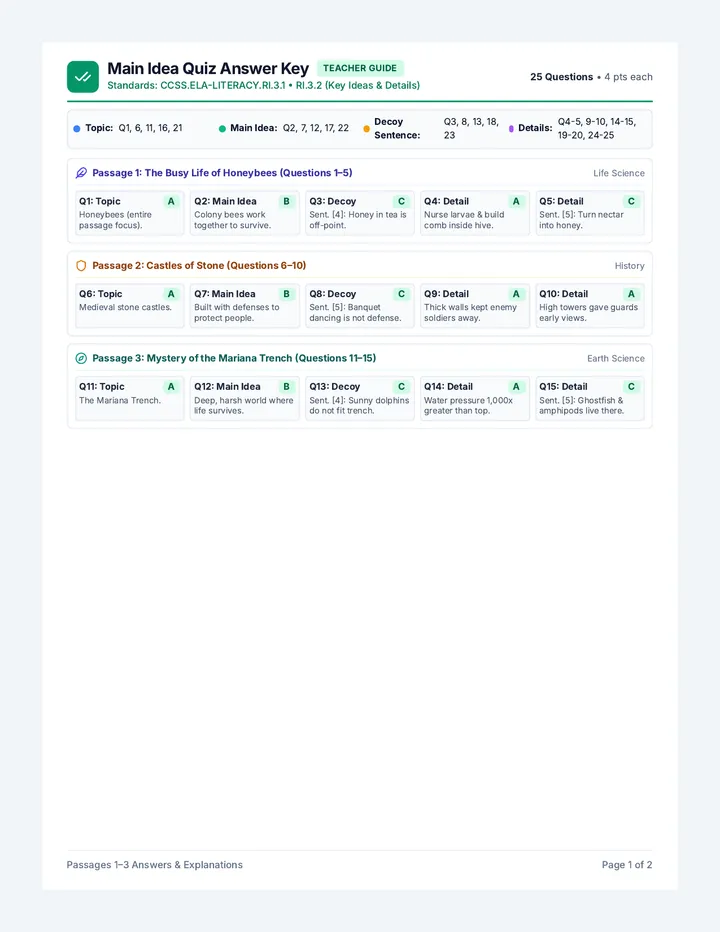The image size is (720, 932).
Task: Click answer badge A on Q10: Detail
Action: click(x=631, y=294)
